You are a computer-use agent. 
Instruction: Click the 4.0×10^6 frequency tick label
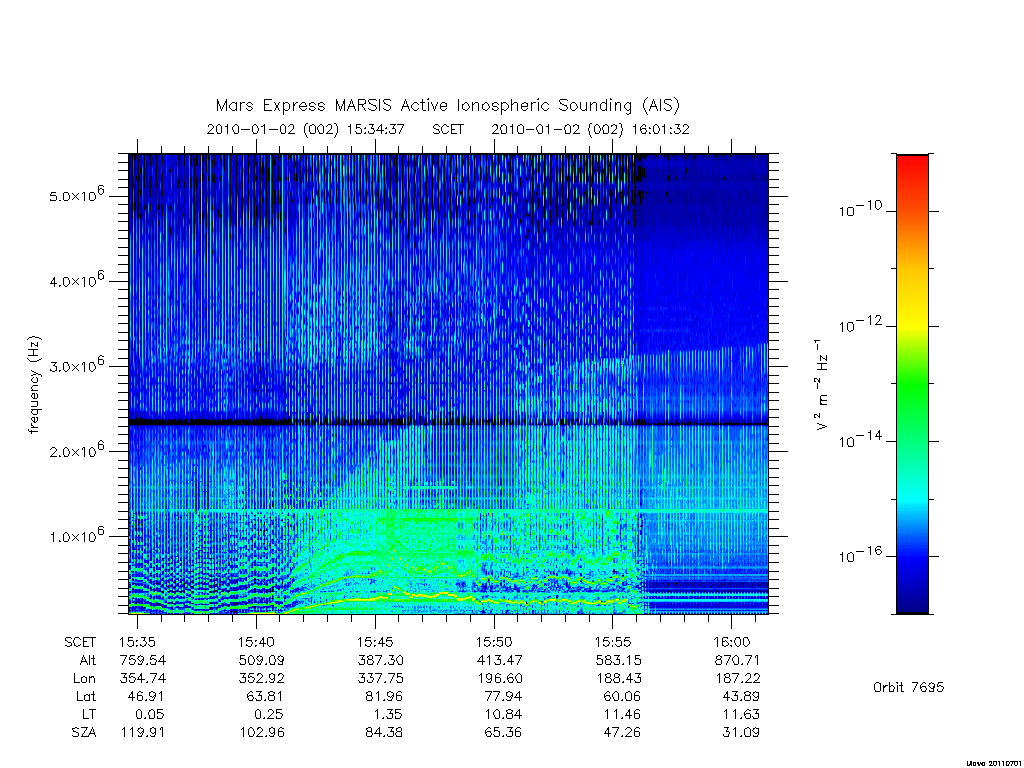pyautogui.click(x=76, y=280)
